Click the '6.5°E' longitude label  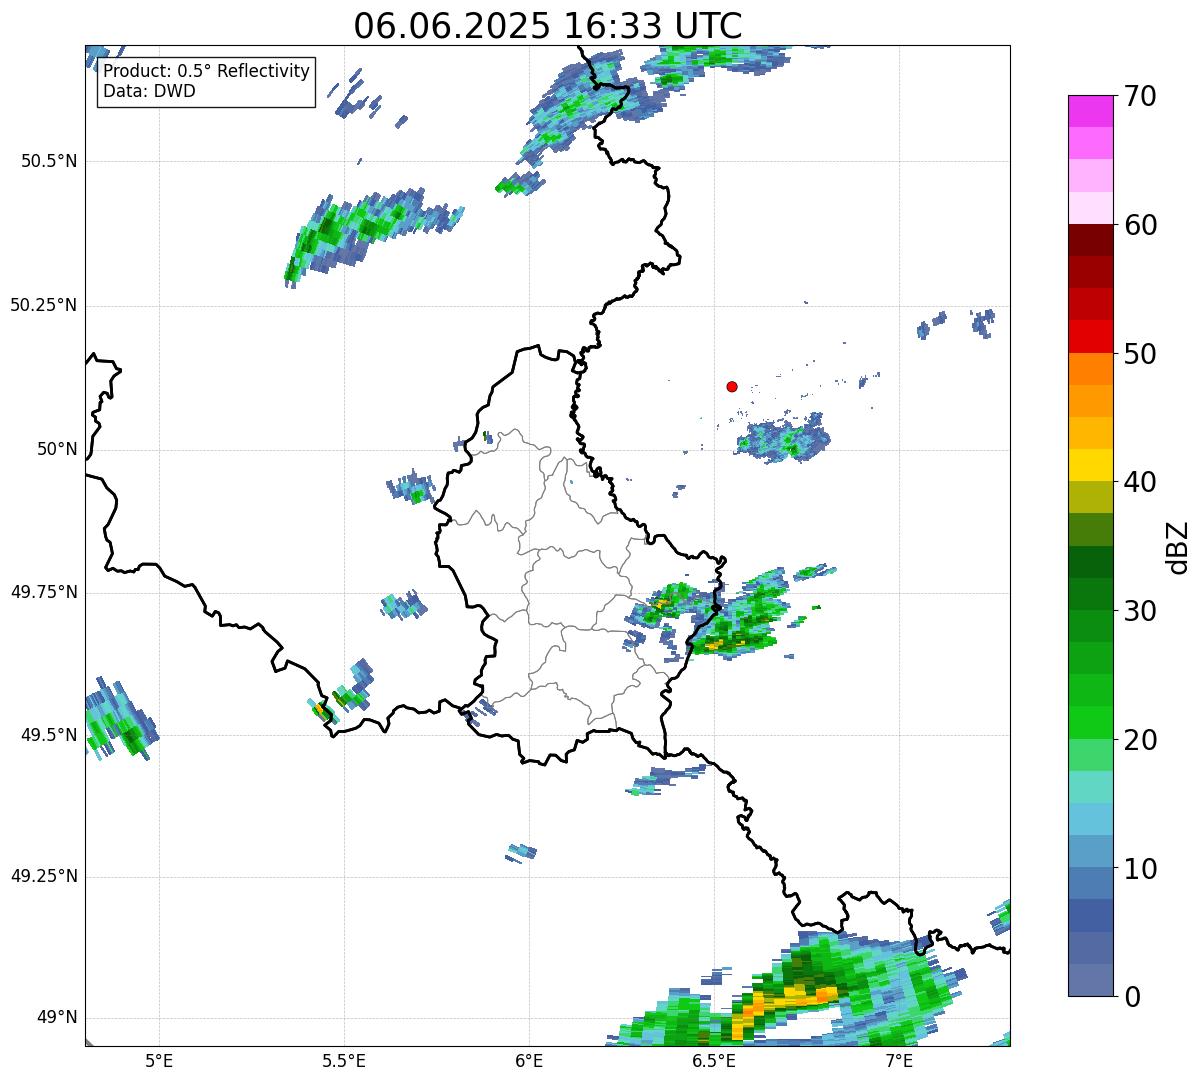(714, 1060)
